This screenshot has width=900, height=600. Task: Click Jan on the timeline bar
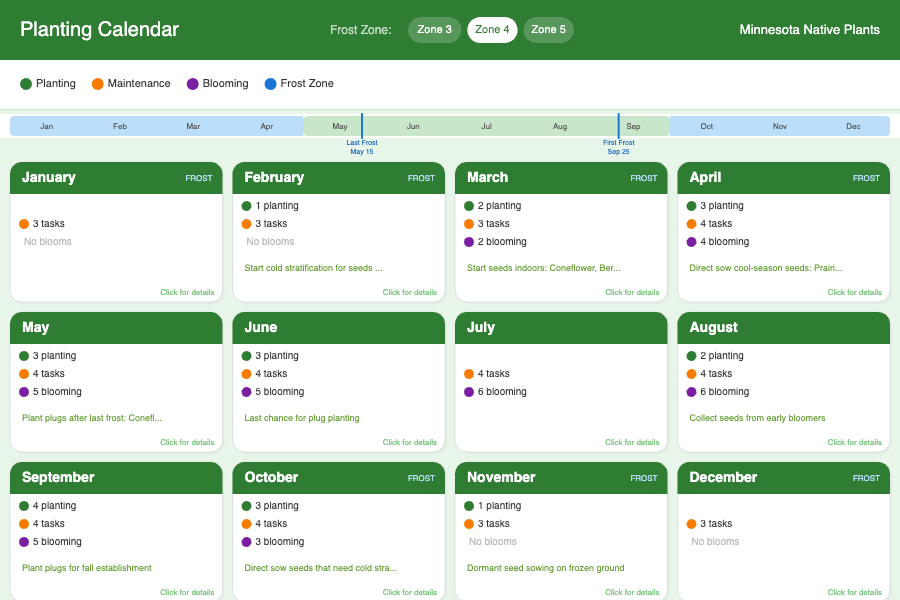pos(46,126)
